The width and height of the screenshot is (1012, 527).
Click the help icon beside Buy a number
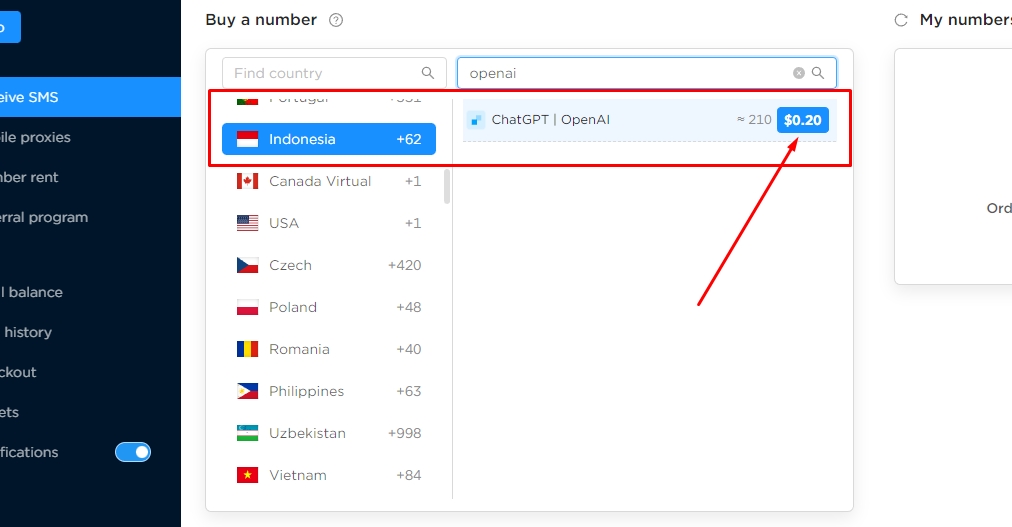336,20
